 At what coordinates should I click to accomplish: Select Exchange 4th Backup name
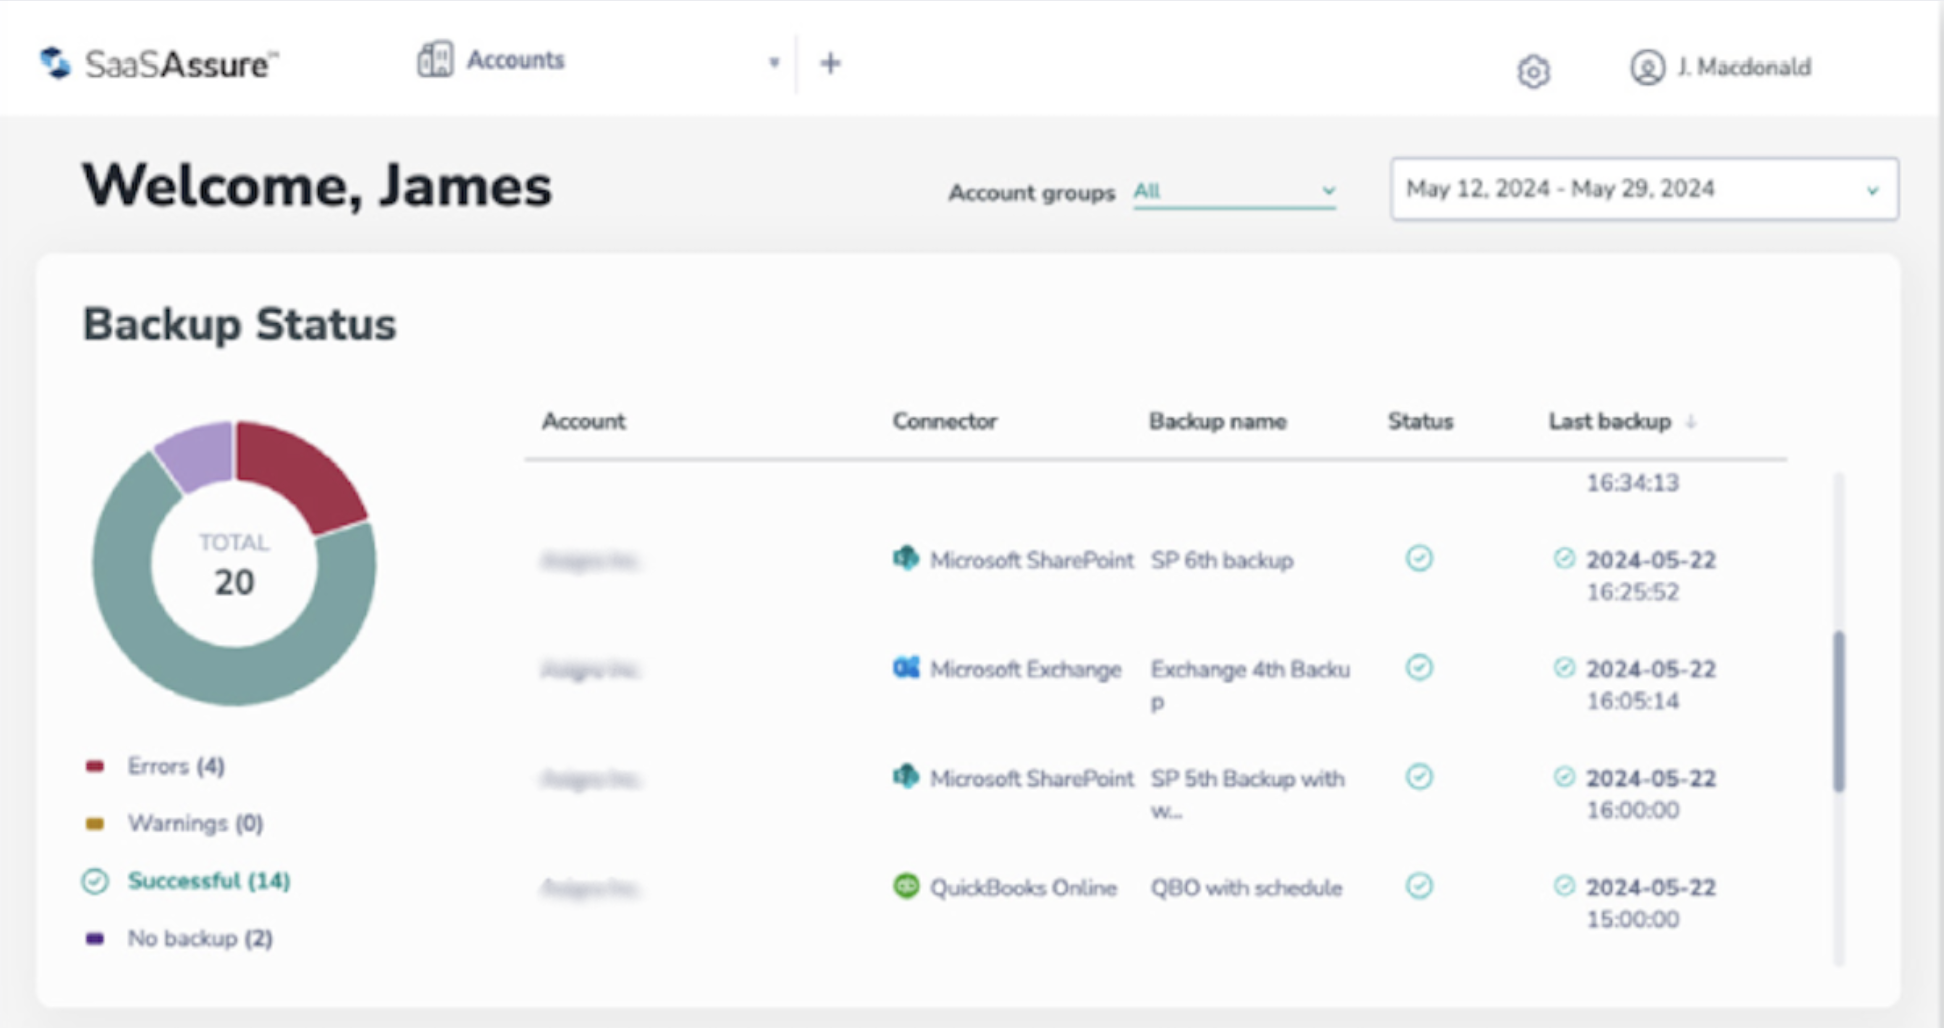pos(1250,685)
